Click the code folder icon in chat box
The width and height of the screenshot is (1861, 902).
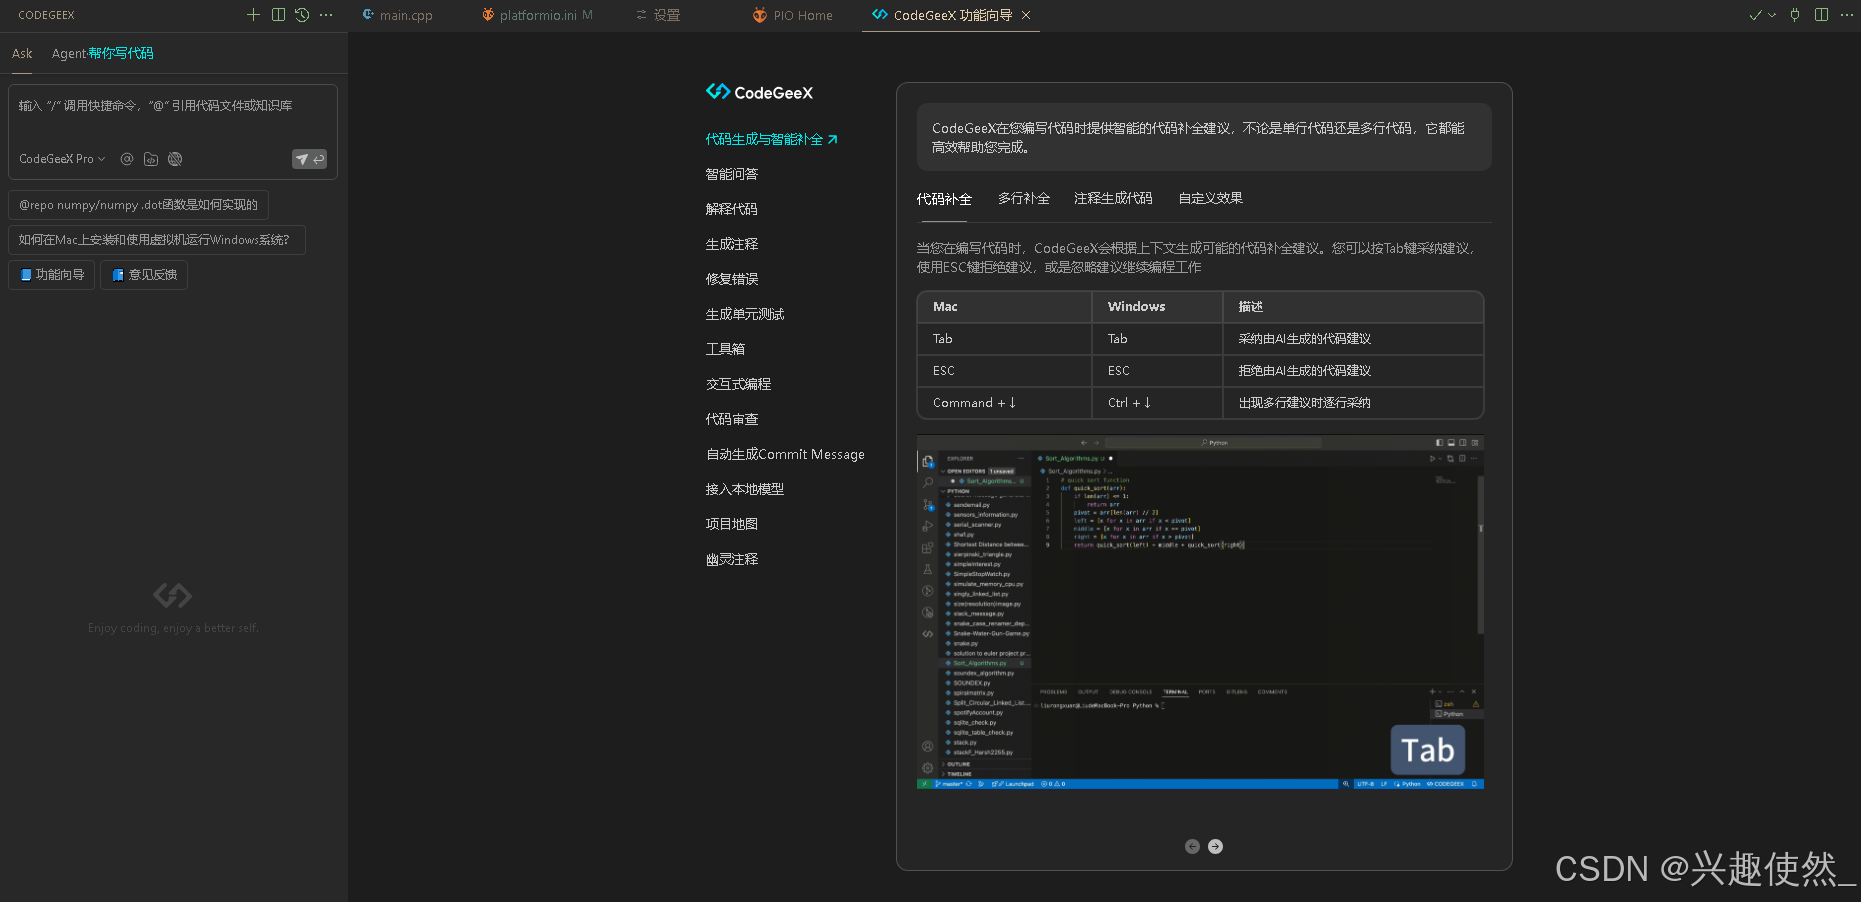[151, 159]
